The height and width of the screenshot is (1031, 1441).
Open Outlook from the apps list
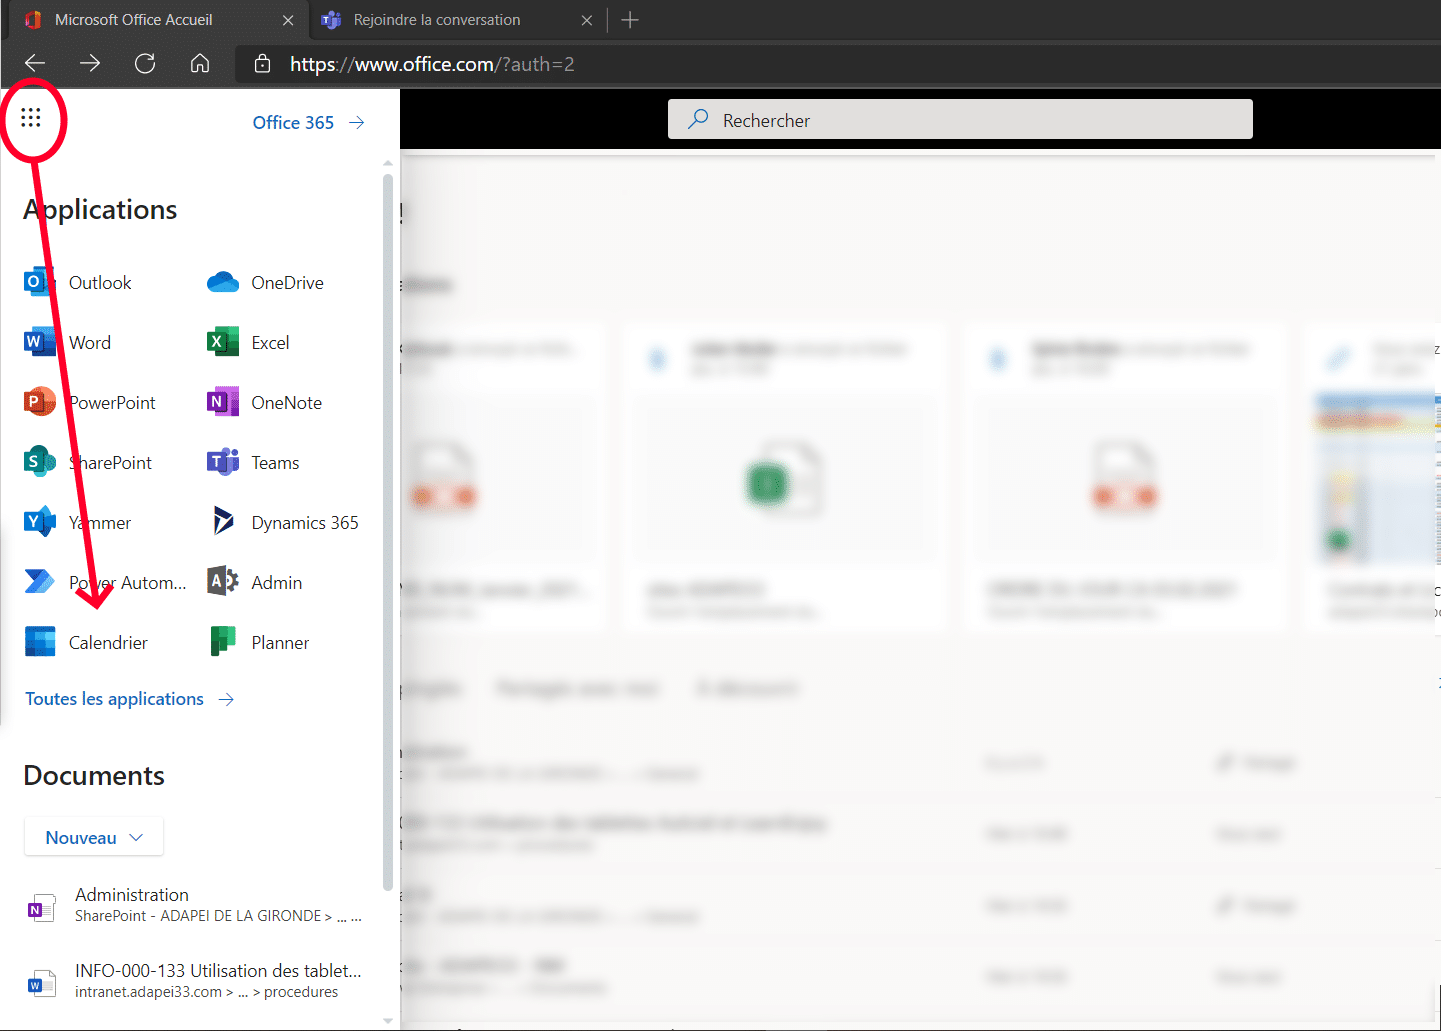click(x=78, y=283)
